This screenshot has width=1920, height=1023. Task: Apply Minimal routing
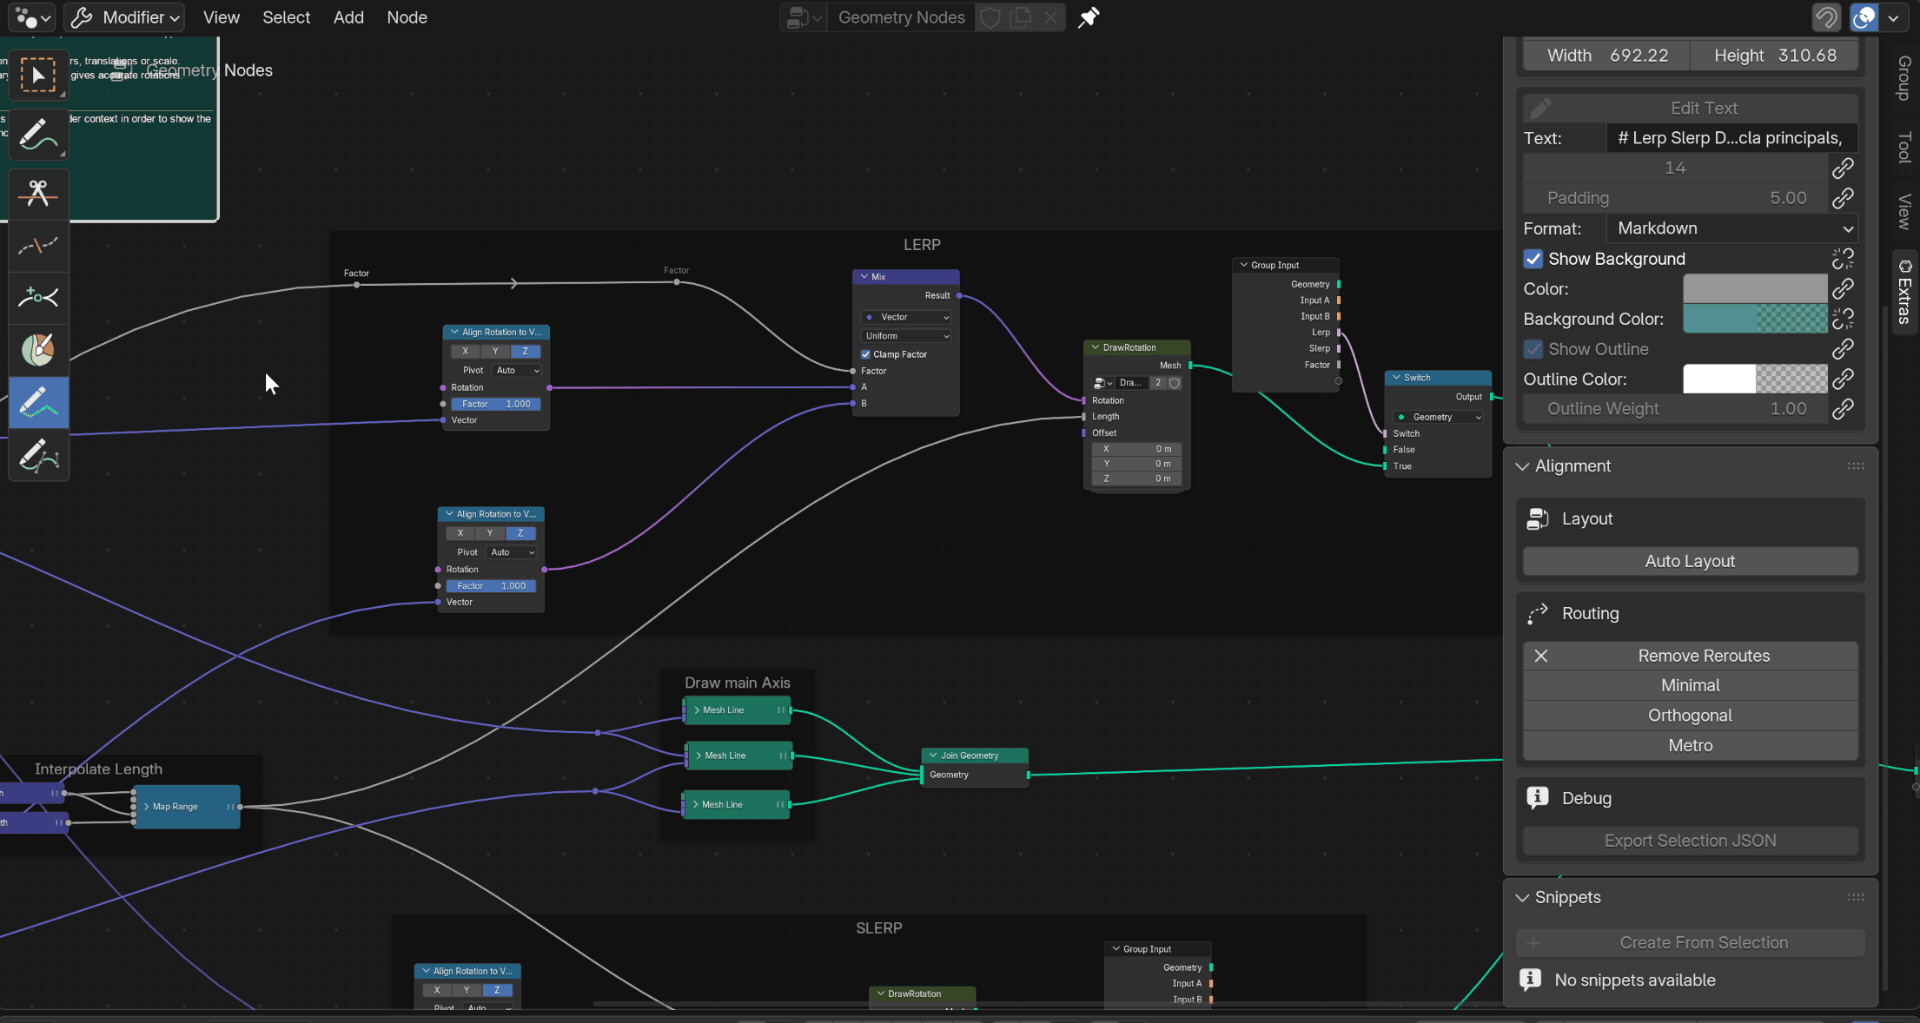coord(1690,686)
